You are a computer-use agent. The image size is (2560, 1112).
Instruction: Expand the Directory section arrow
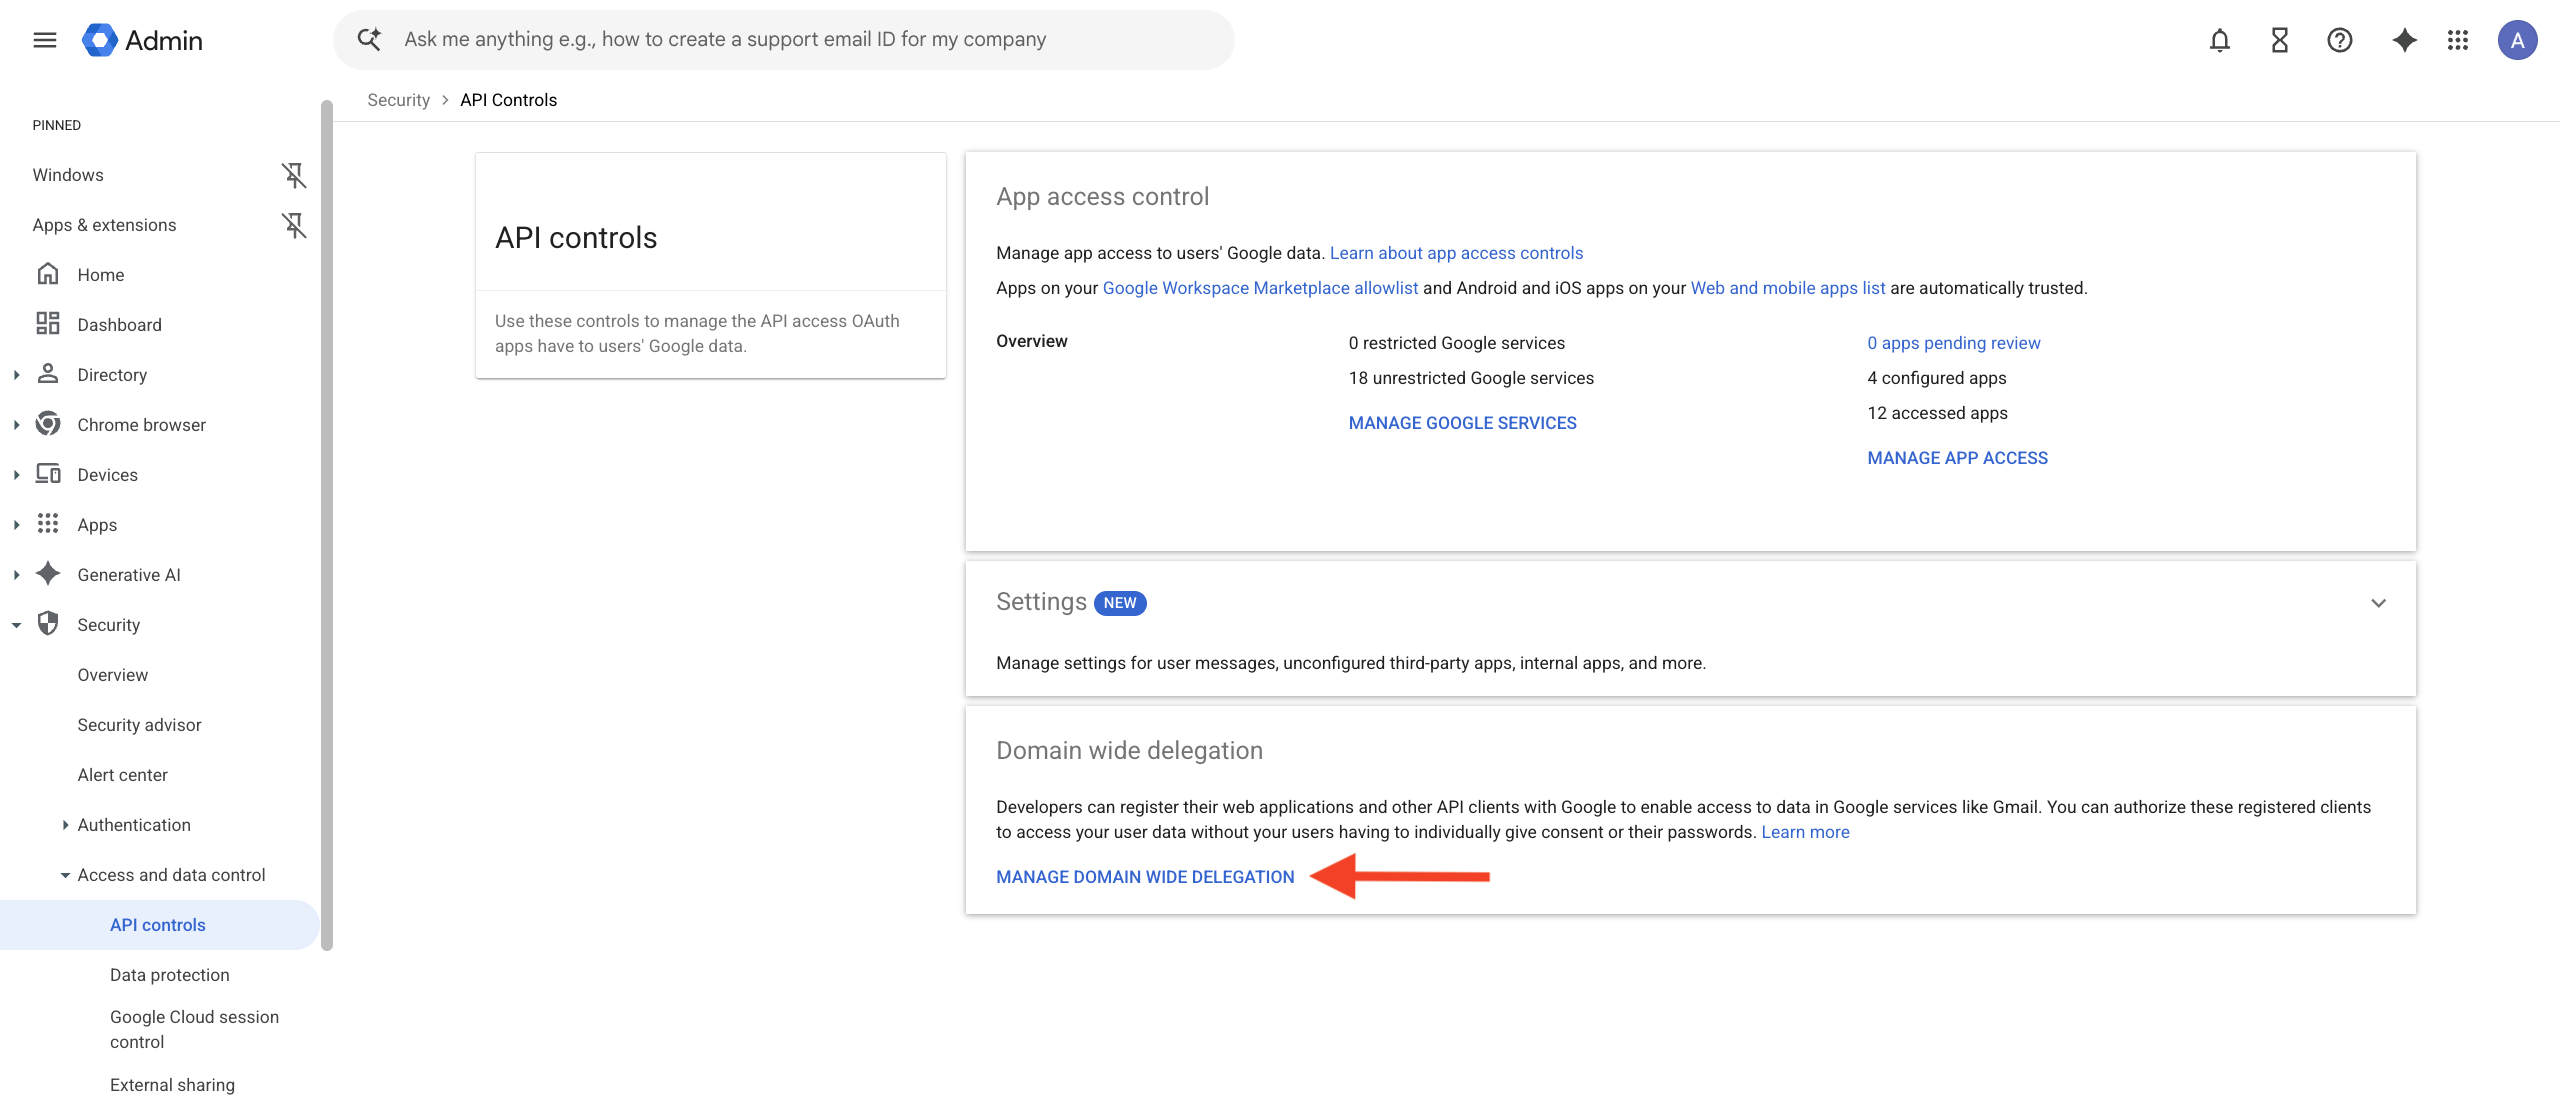[16, 375]
